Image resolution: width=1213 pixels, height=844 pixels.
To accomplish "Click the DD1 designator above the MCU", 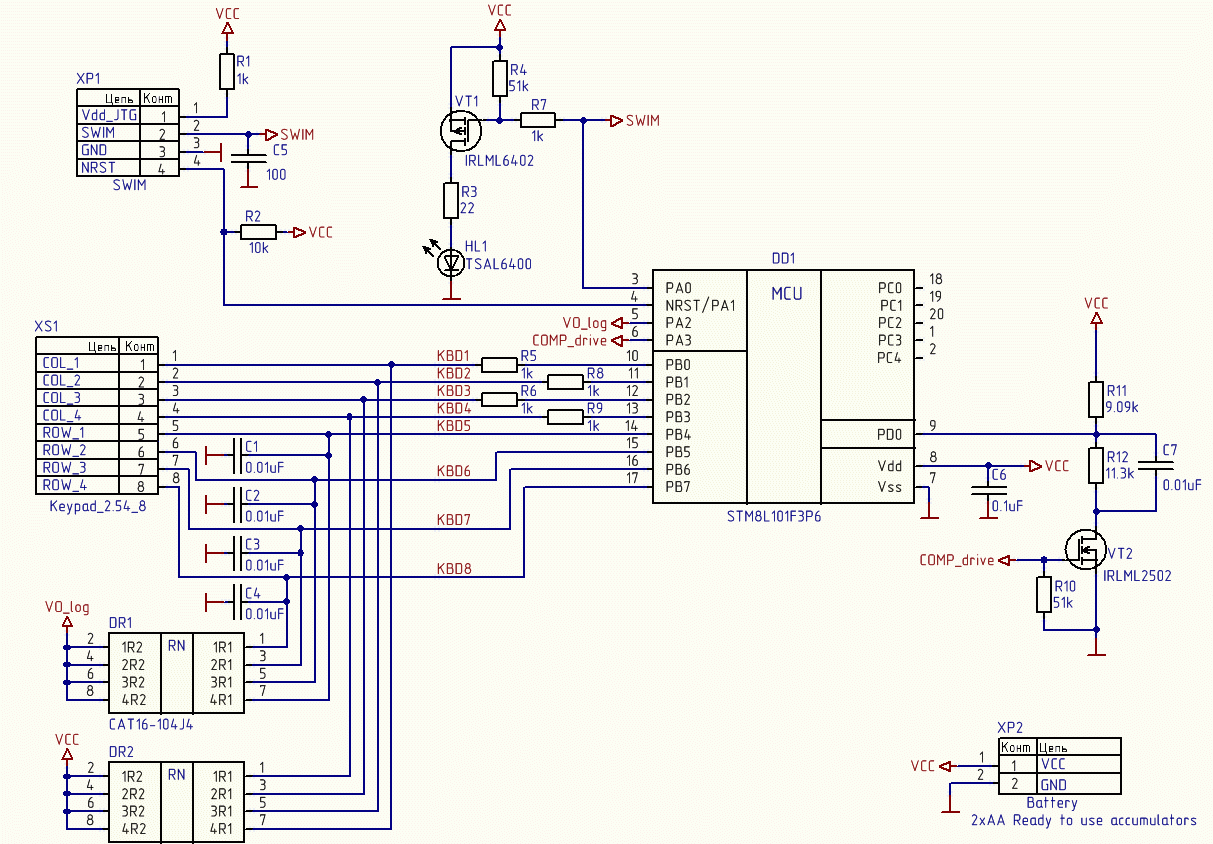I will 784,258.
